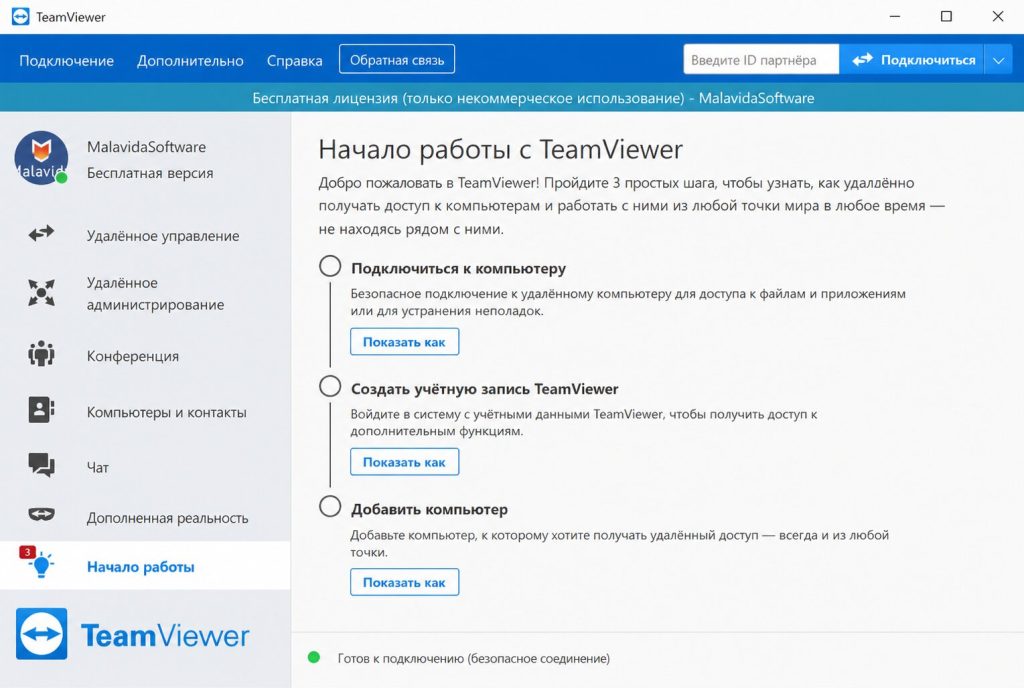Click the Подключиться button

912,60
